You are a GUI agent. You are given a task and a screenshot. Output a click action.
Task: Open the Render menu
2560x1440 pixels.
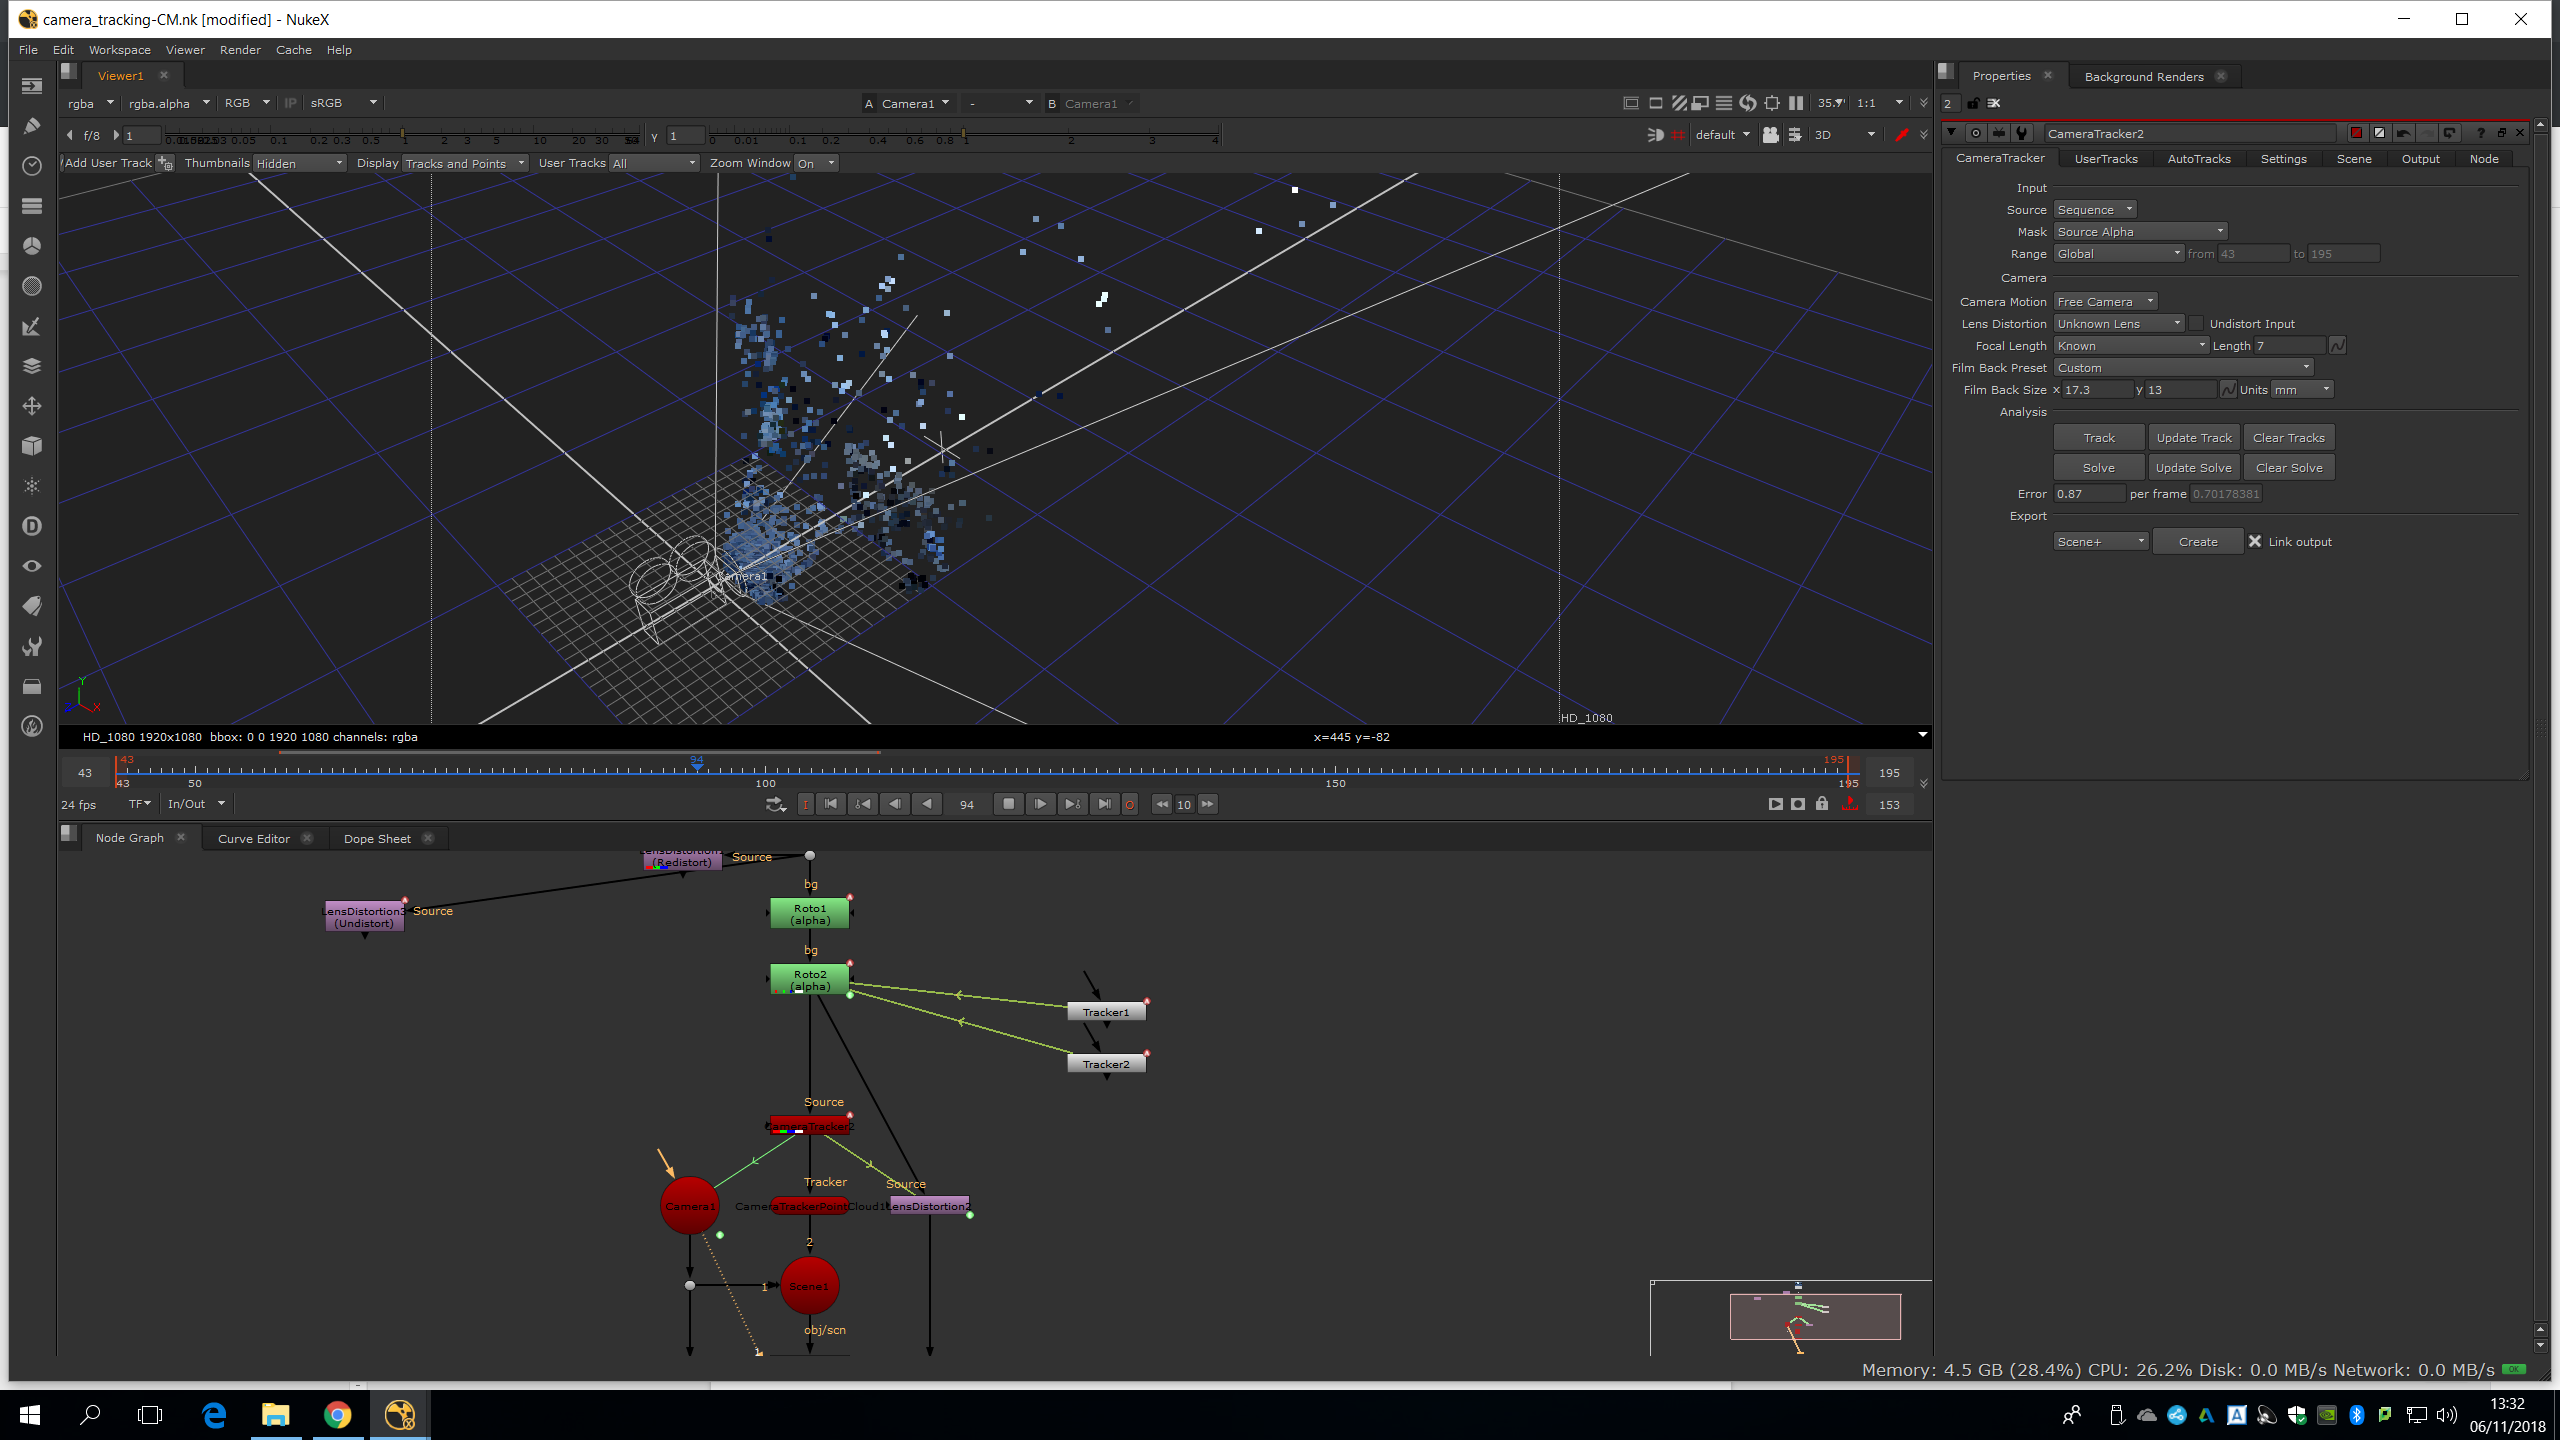pos(240,50)
